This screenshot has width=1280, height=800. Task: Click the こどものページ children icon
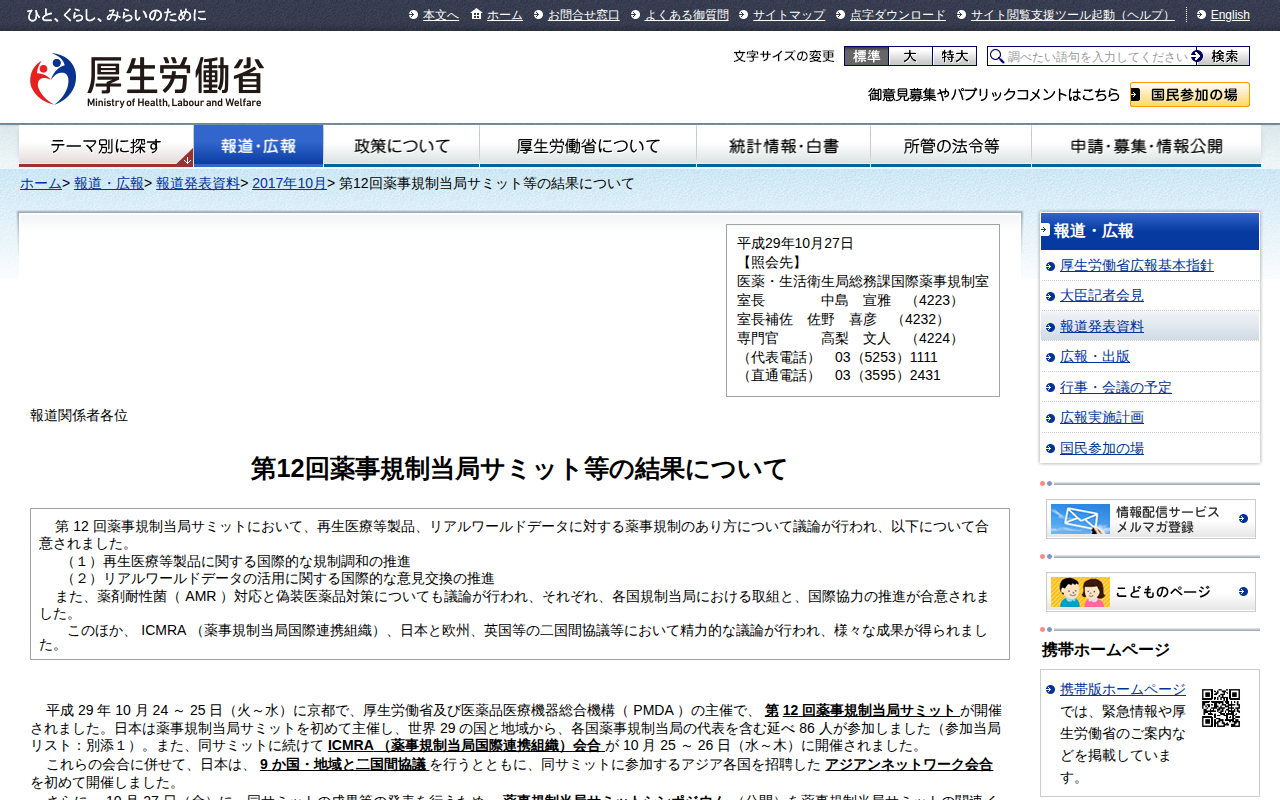(1079, 592)
